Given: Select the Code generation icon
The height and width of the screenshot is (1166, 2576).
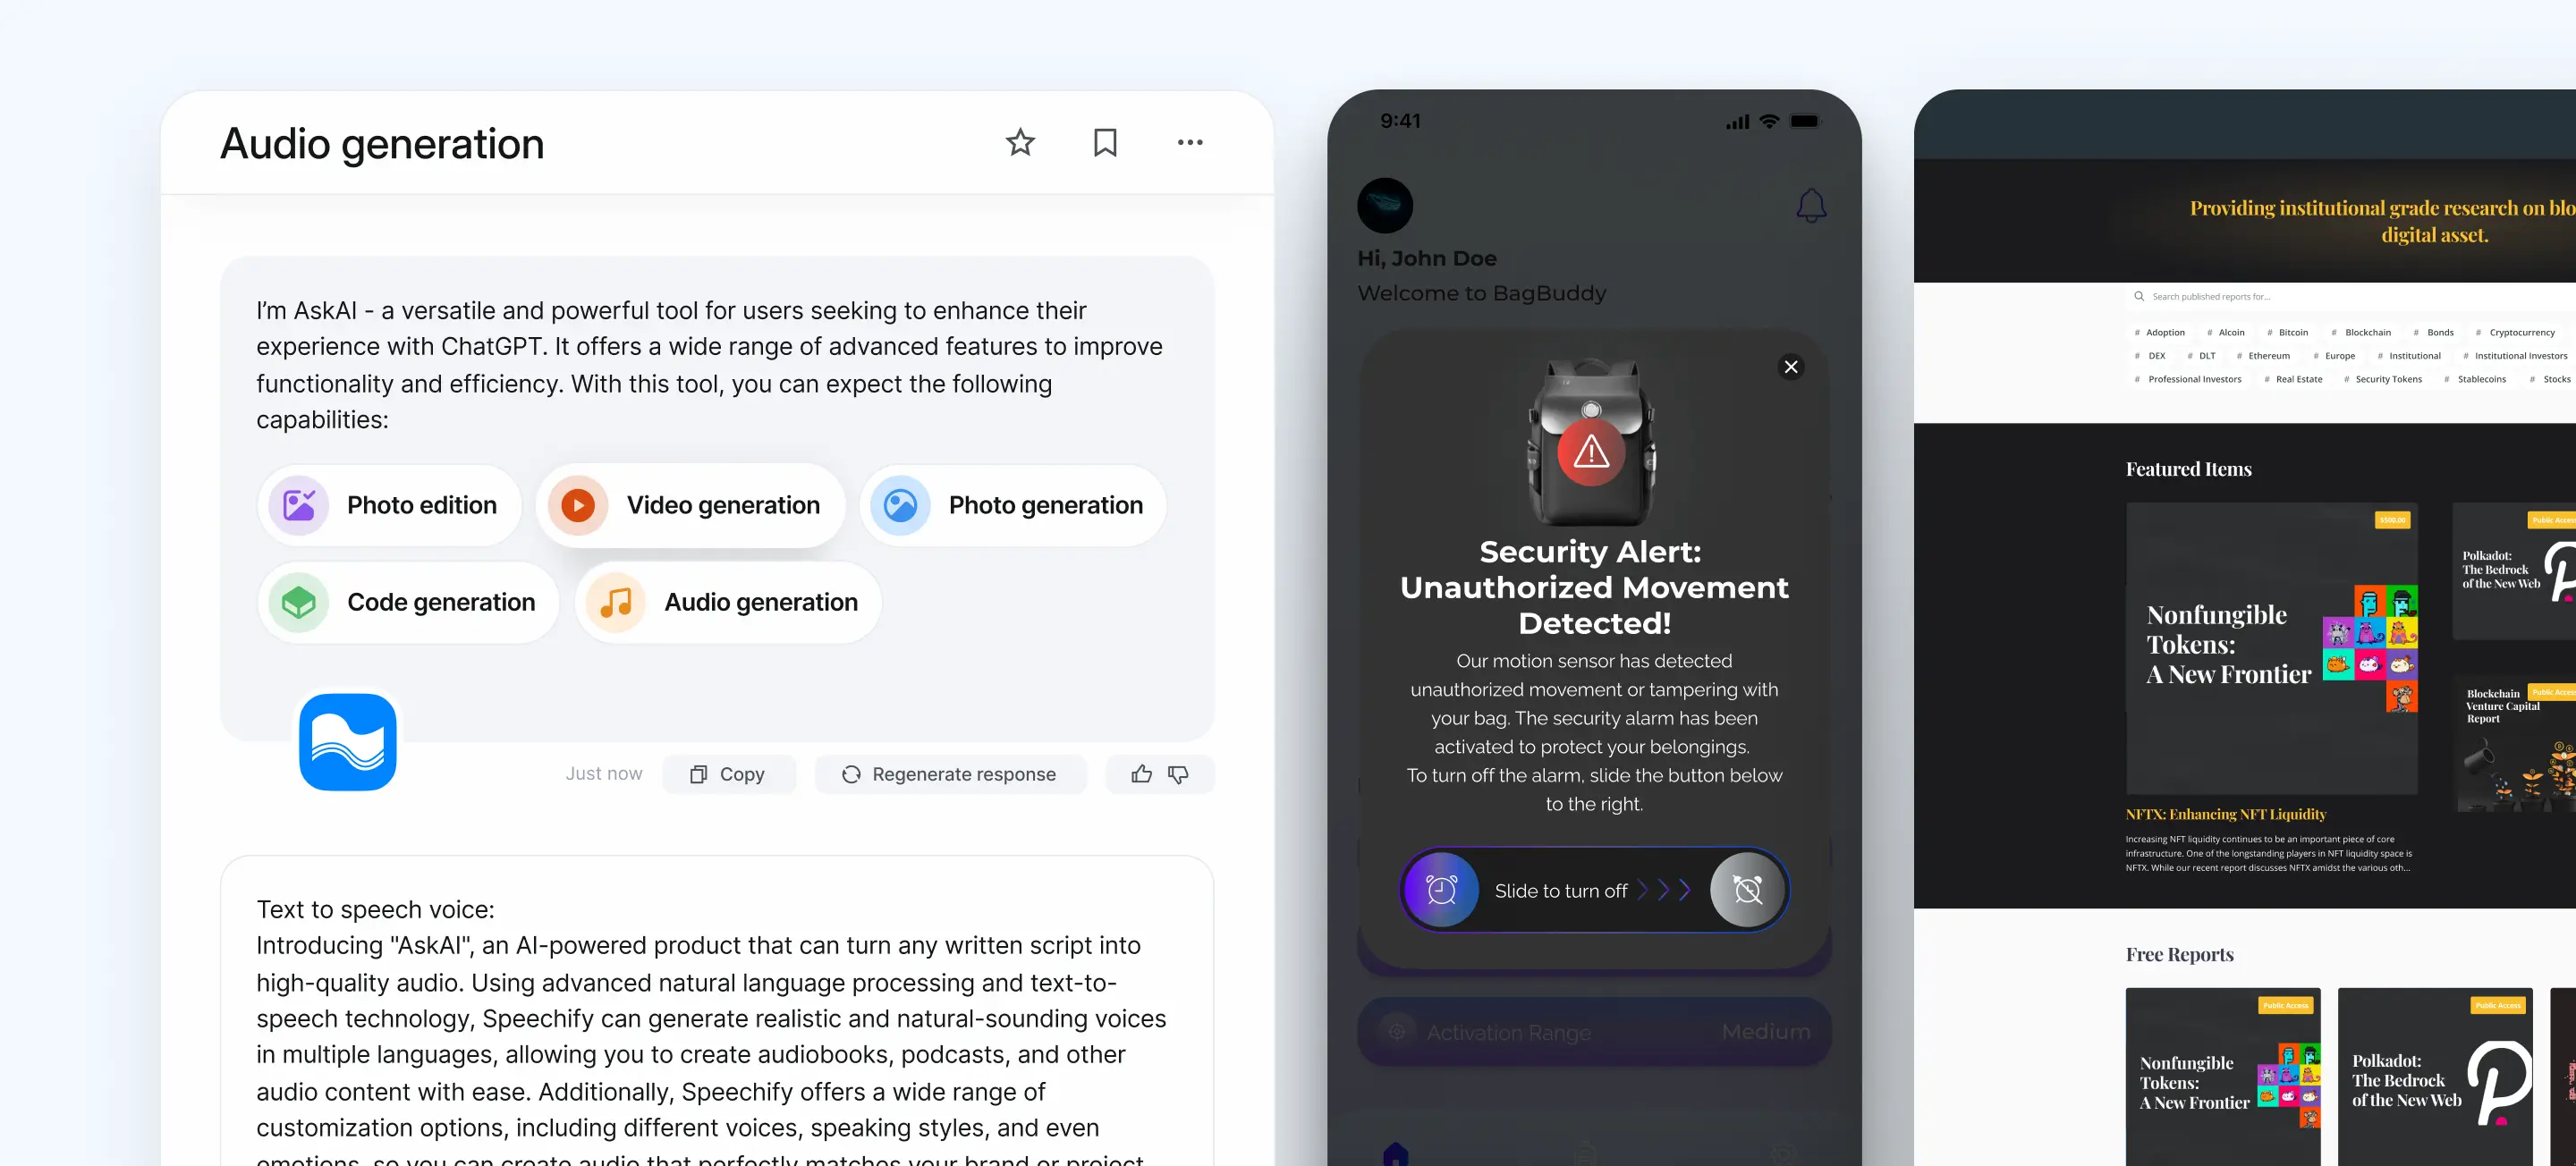Looking at the screenshot, I should click(x=301, y=601).
